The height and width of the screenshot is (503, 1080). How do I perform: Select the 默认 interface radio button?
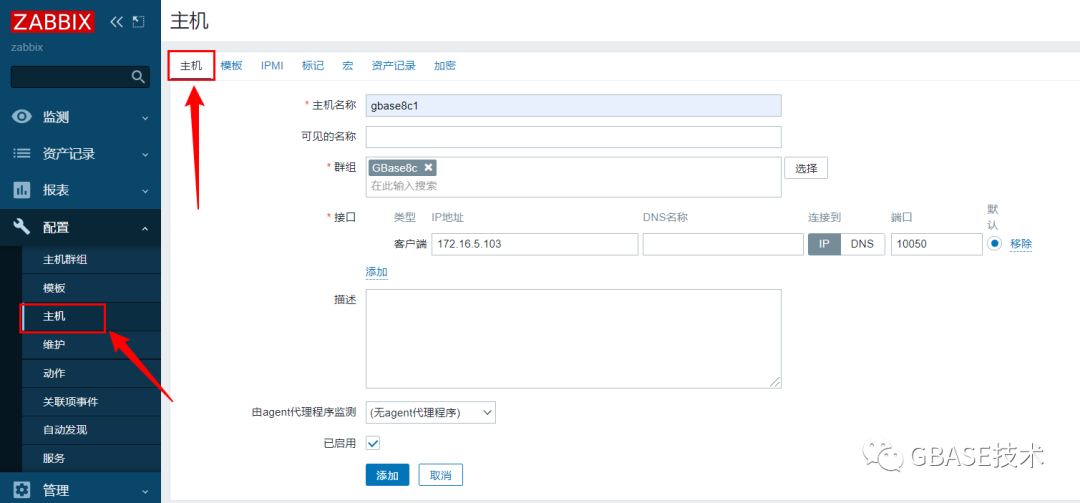(994, 243)
